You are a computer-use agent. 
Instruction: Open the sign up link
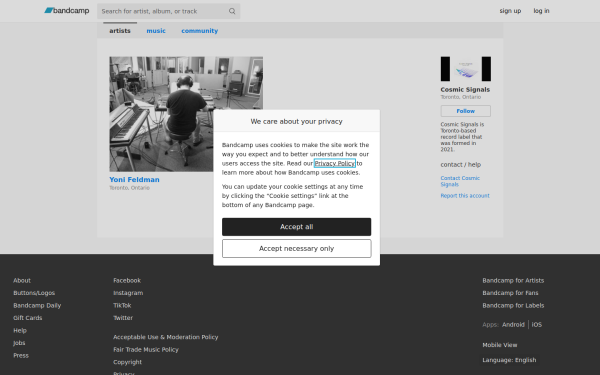coord(510,11)
